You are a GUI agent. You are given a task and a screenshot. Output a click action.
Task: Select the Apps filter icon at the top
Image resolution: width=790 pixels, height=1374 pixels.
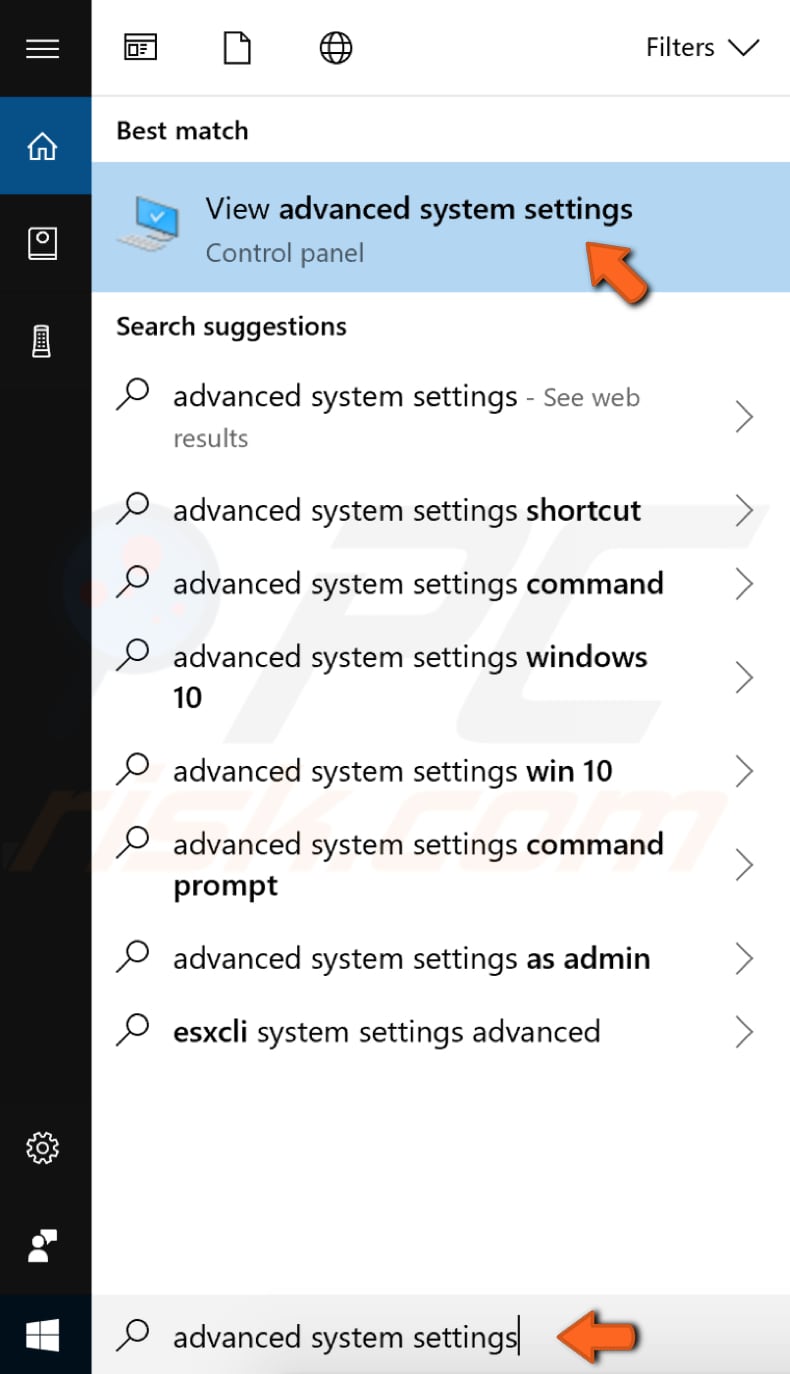coord(140,47)
